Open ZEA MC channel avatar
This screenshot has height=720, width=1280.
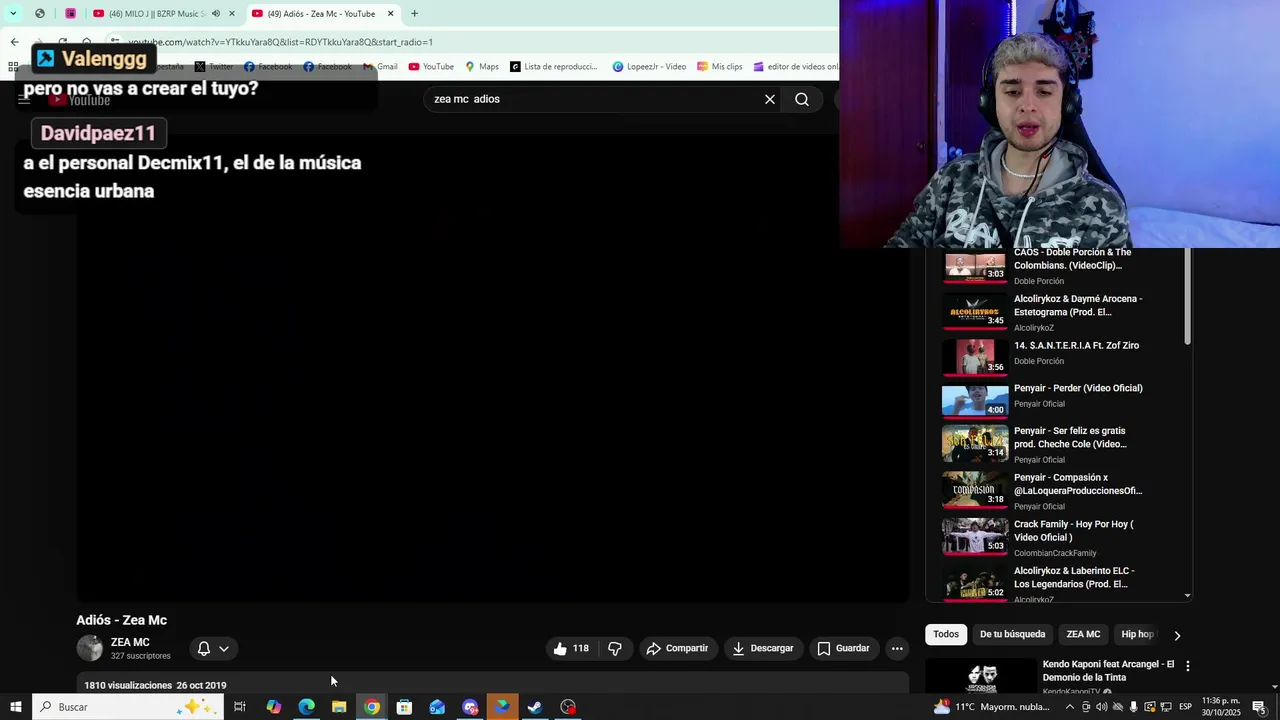click(90, 648)
